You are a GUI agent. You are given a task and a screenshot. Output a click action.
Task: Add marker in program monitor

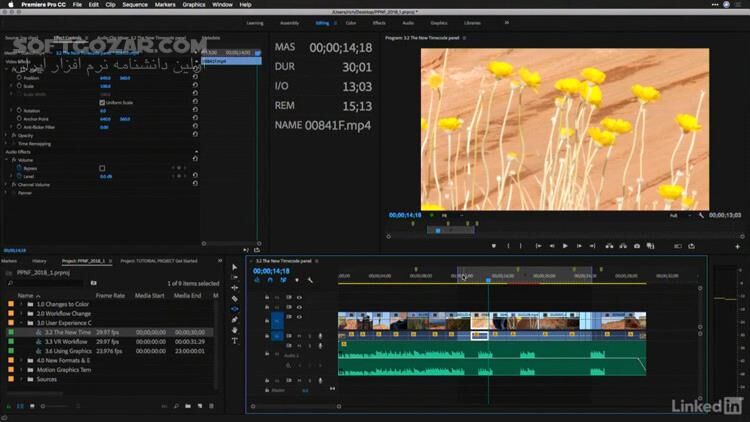coord(494,246)
